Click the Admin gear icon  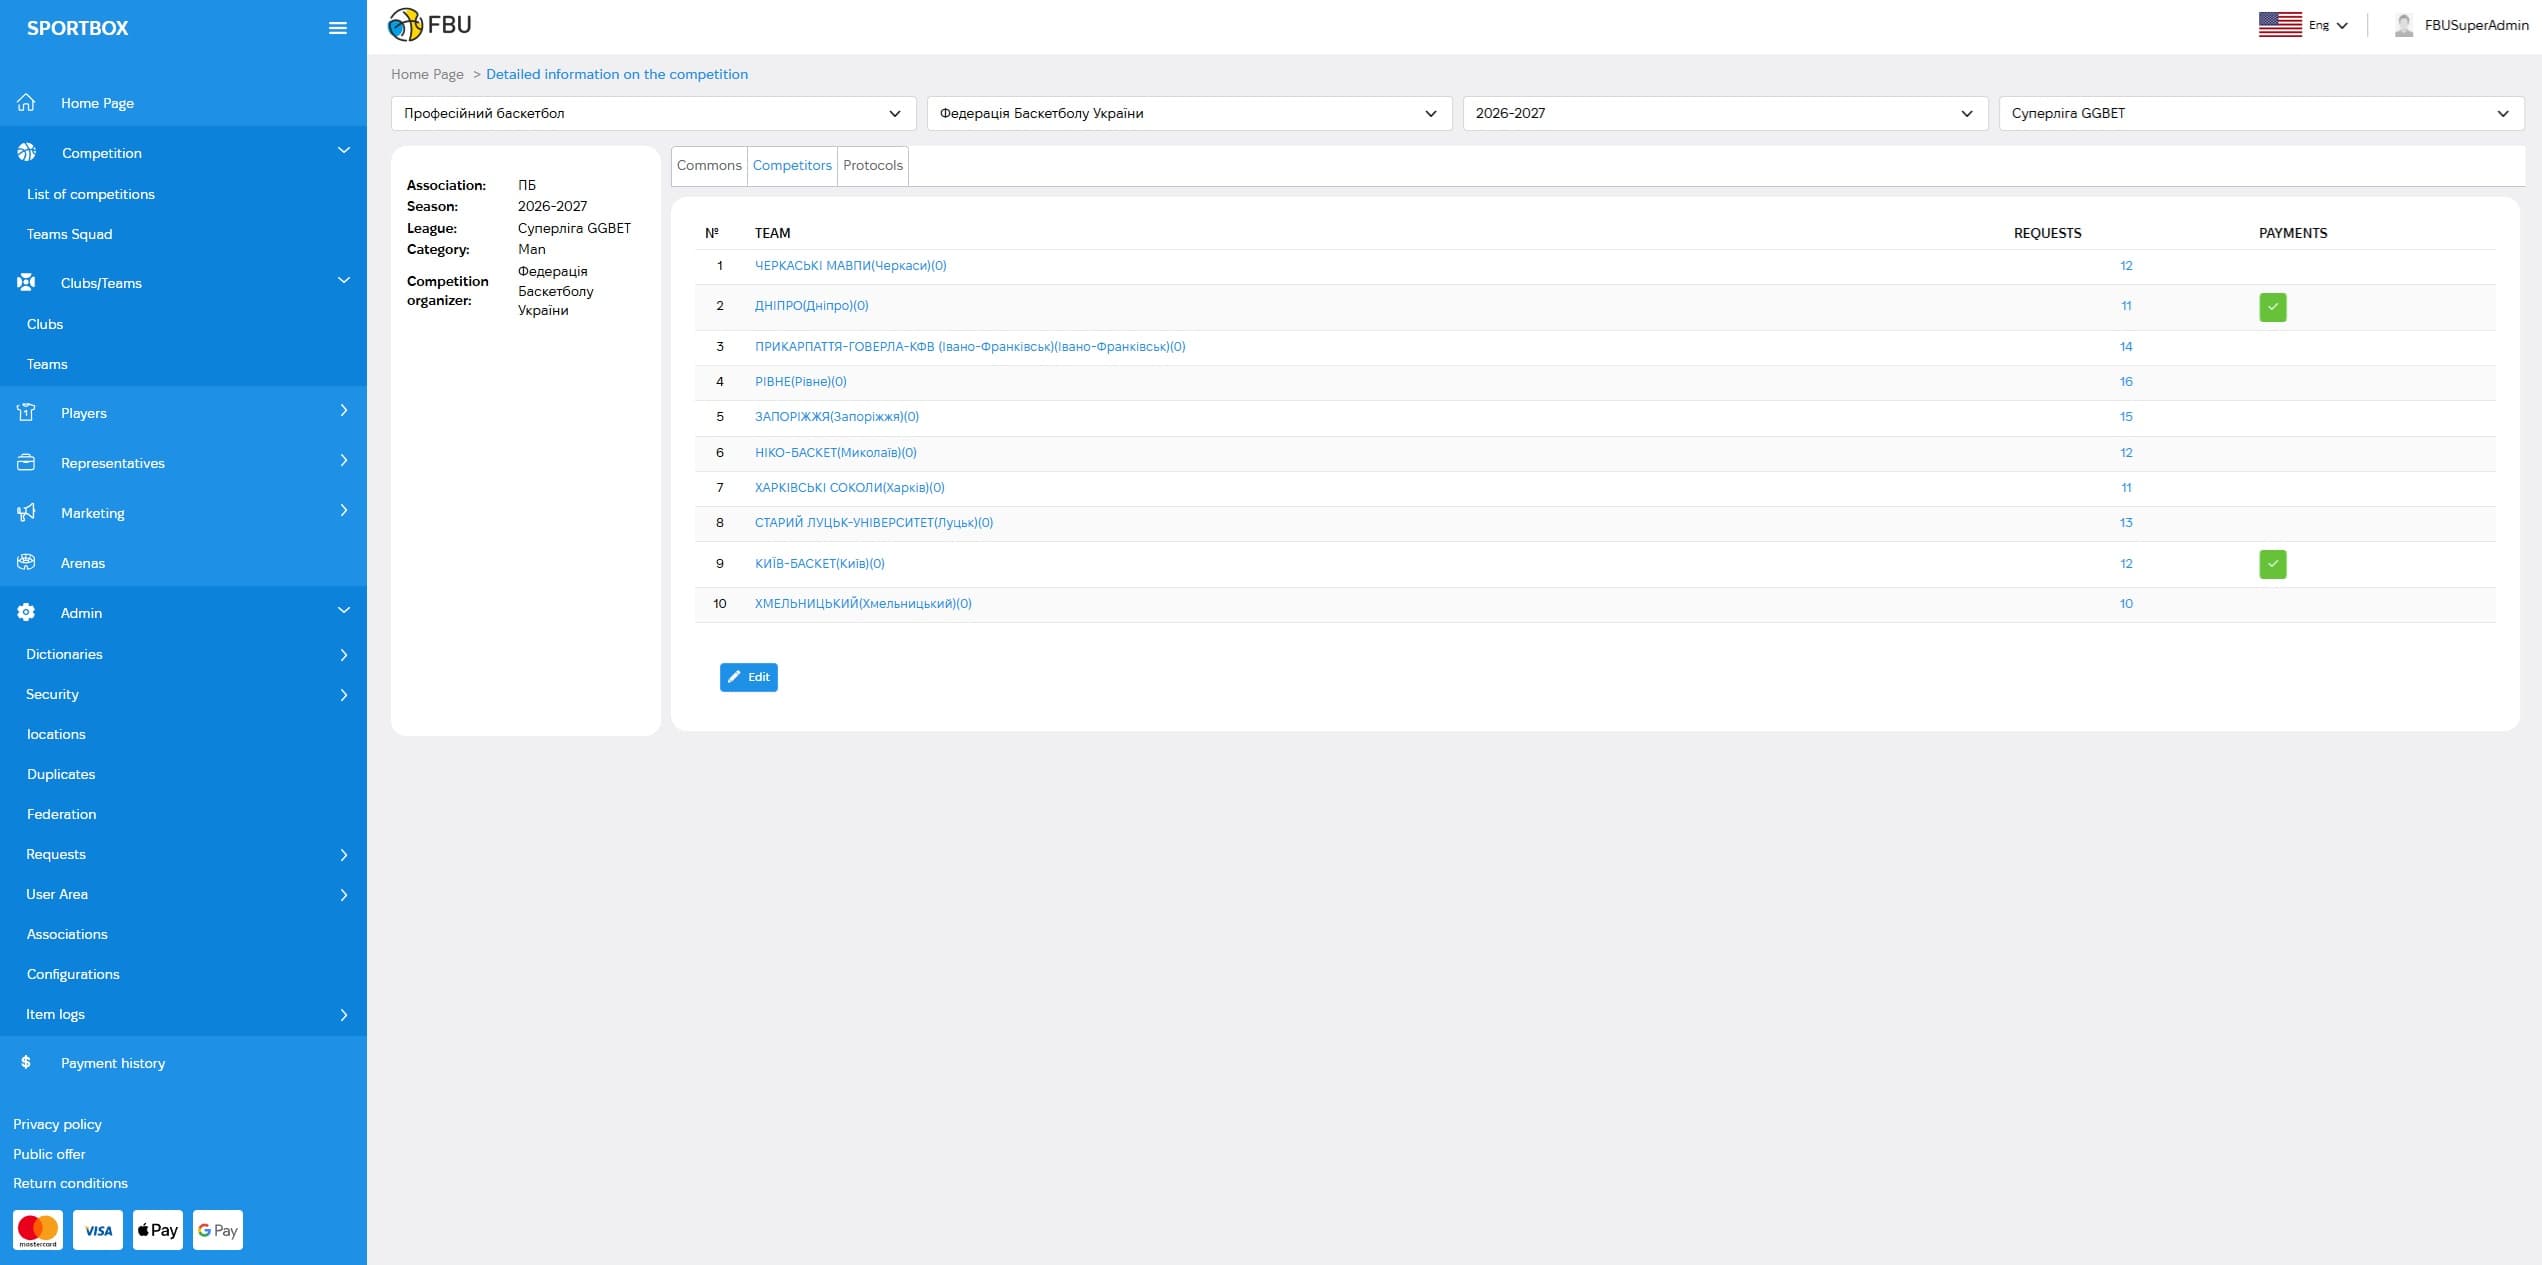26,612
